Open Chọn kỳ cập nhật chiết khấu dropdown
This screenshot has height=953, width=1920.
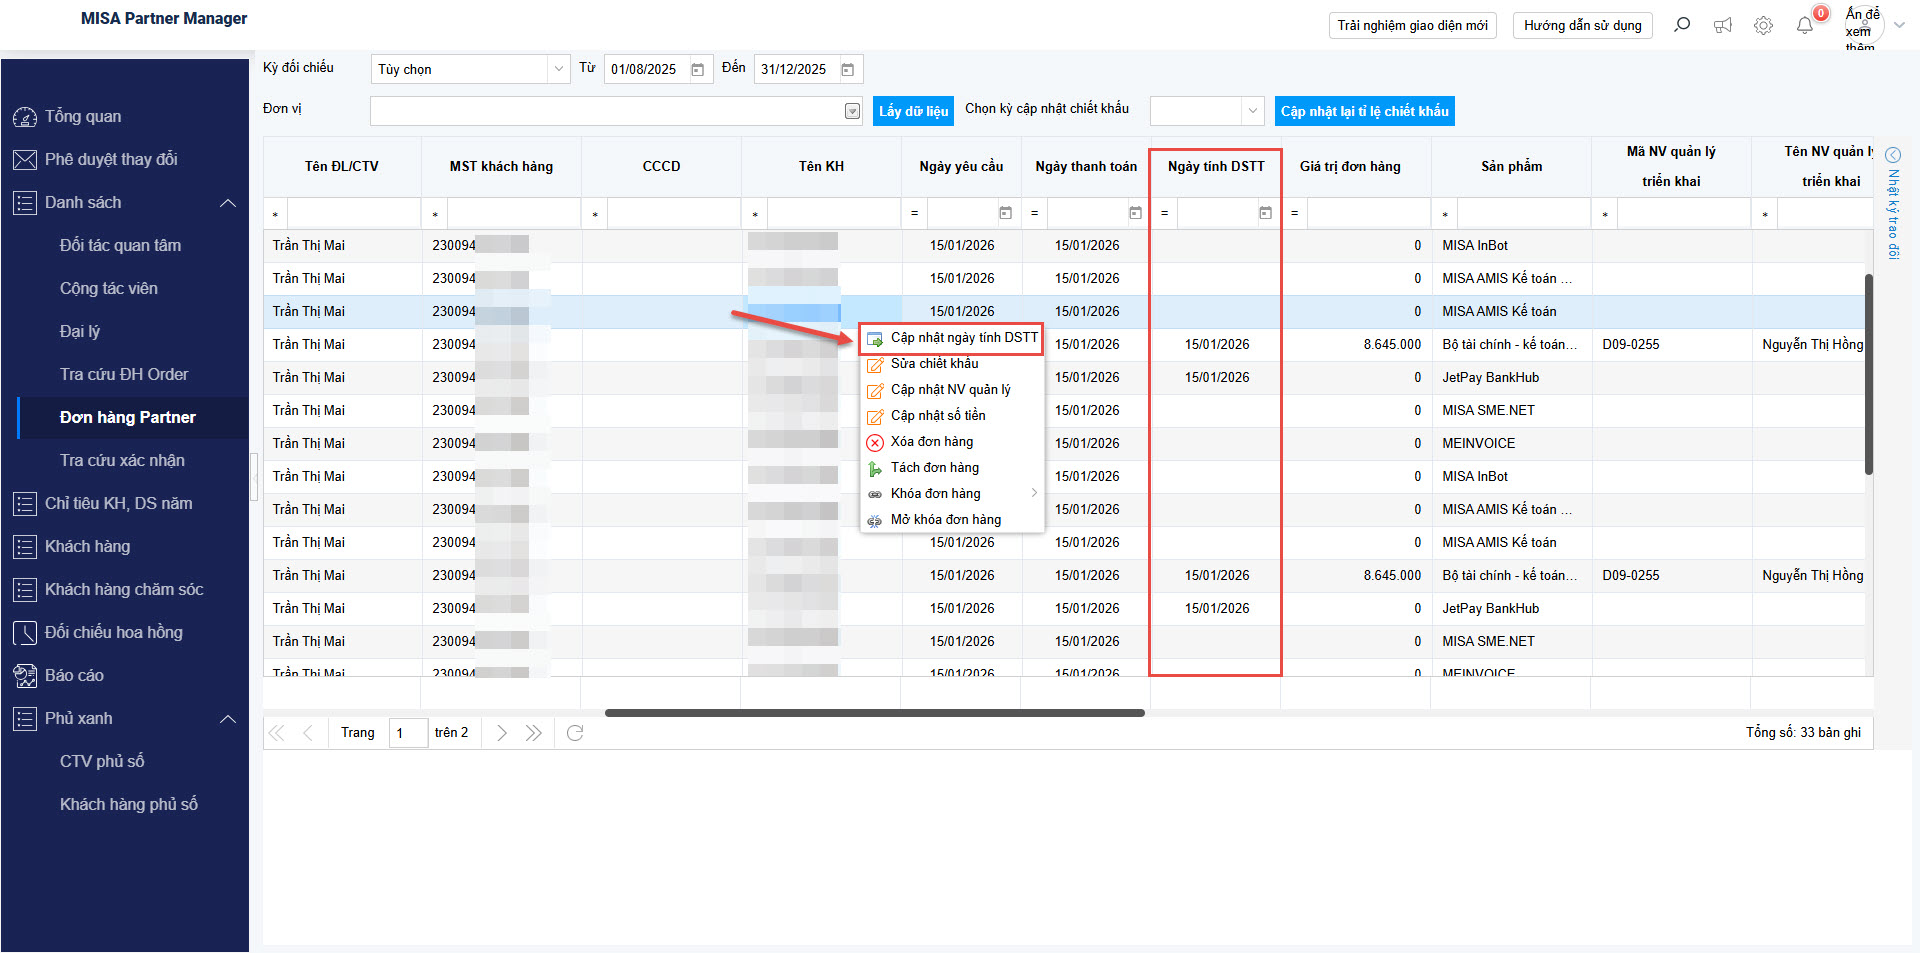(x=1252, y=111)
